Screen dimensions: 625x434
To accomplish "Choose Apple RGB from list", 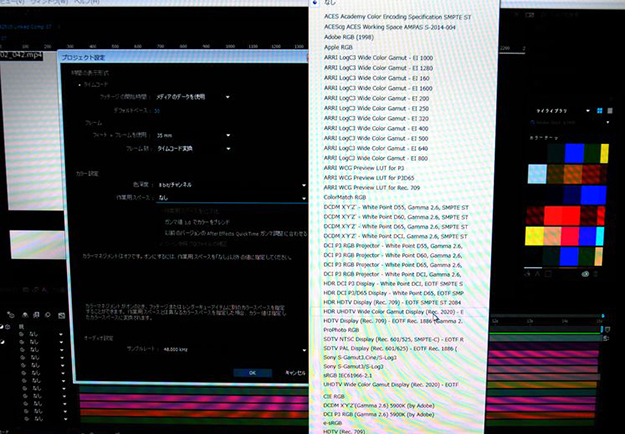I will coord(338,47).
